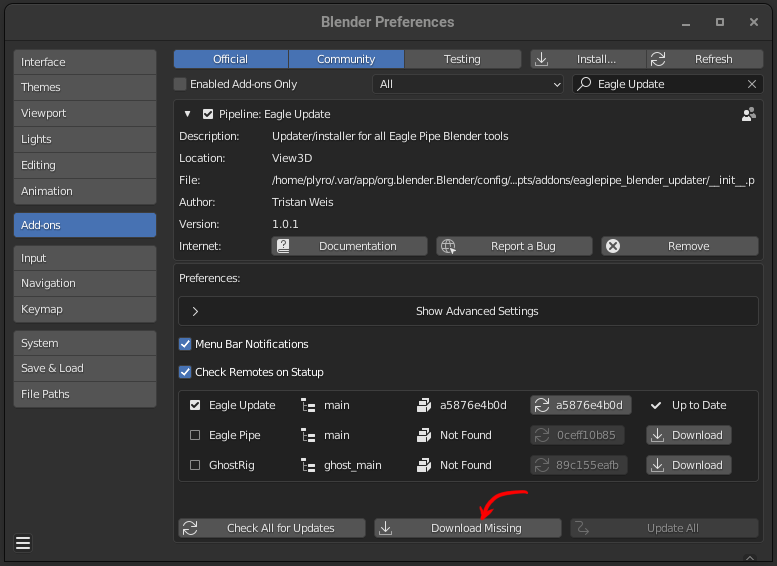Click the author name Tristan Weis
777x566 pixels.
302,202
